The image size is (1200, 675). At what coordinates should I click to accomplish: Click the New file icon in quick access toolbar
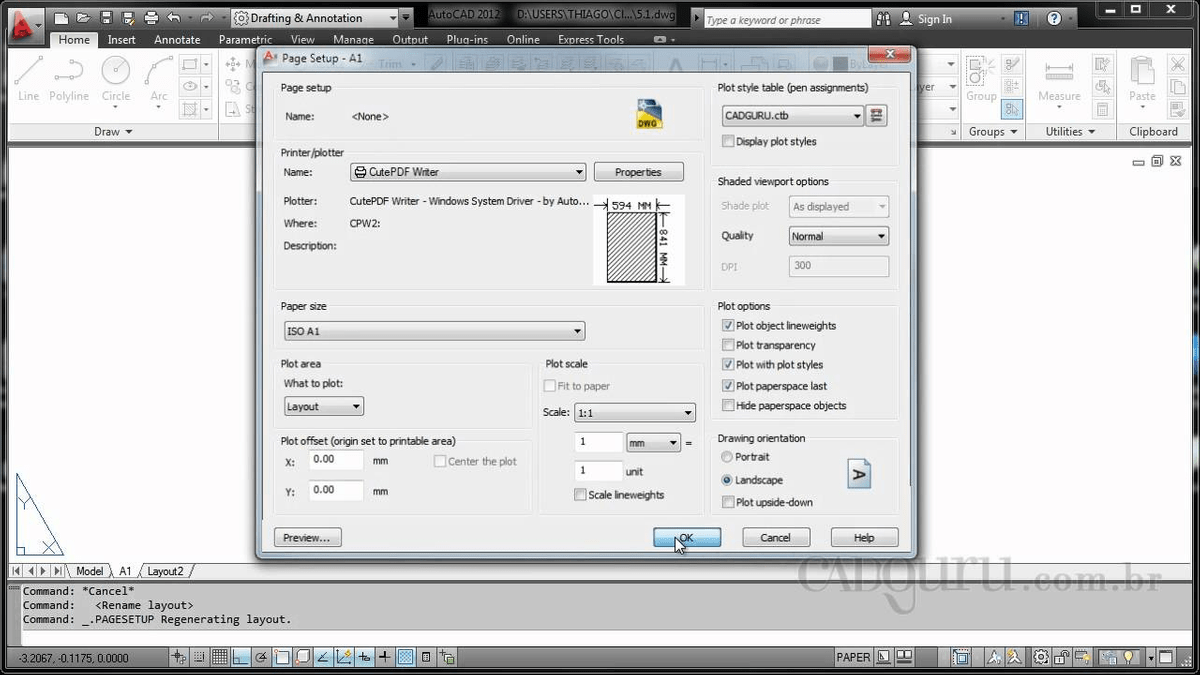point(62,18)
